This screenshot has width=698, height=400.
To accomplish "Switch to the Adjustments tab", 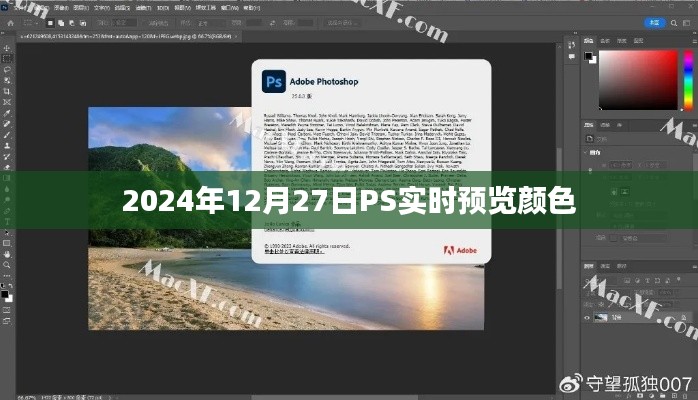I will (x=605, y=125).
